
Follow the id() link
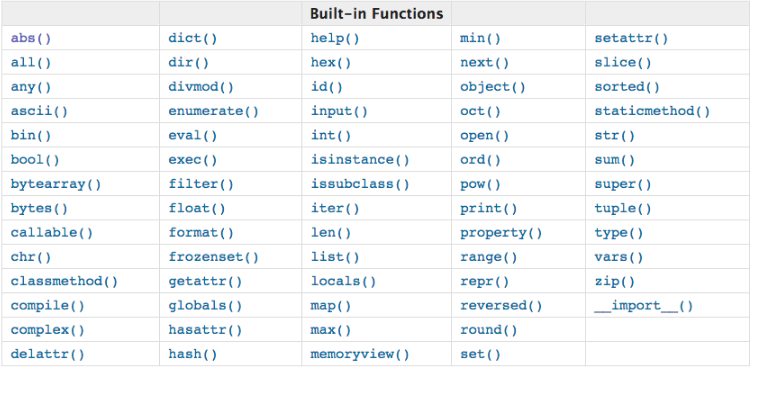click(326, 87)
